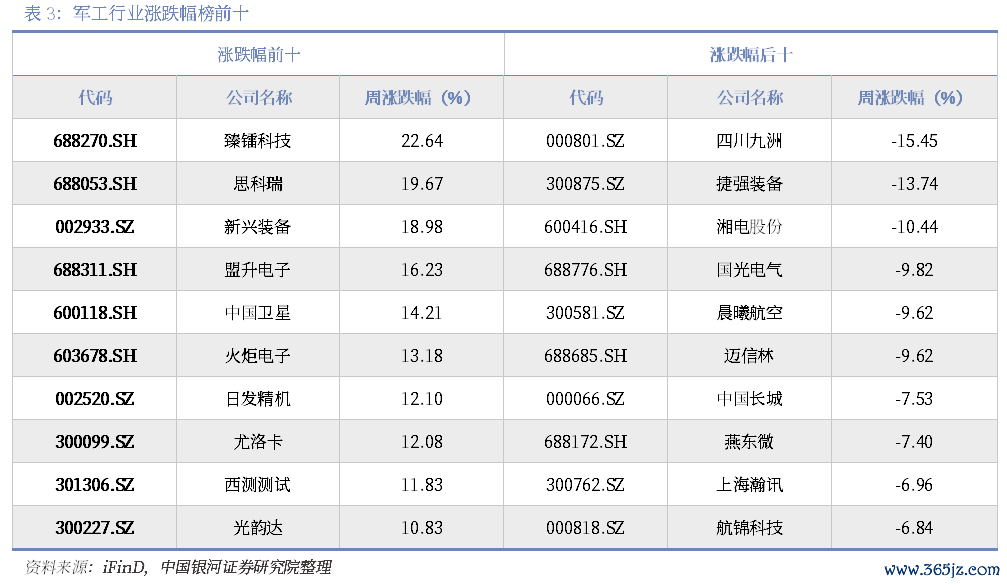The height and width of the screenshot is (585, 1007).
Task: Click stock code 600118.SH
Action: pyautogui.click(x=95, y=313)
